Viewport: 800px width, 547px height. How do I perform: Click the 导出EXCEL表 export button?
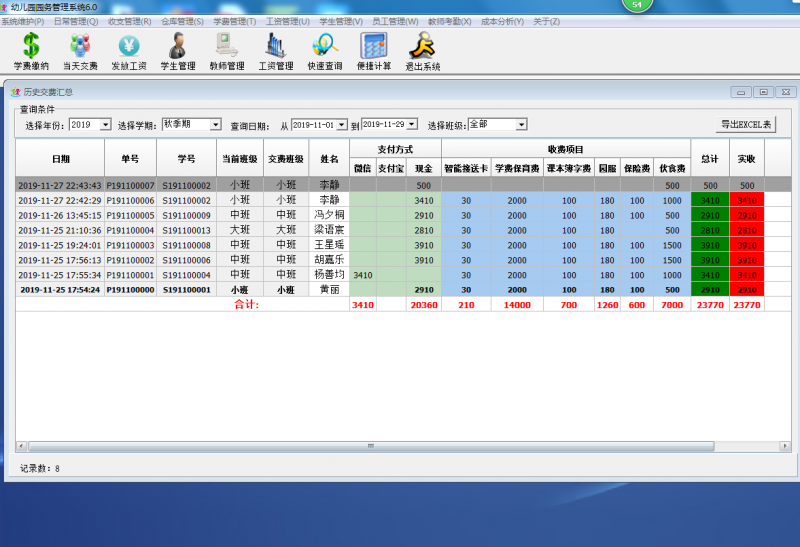(746, 125)
